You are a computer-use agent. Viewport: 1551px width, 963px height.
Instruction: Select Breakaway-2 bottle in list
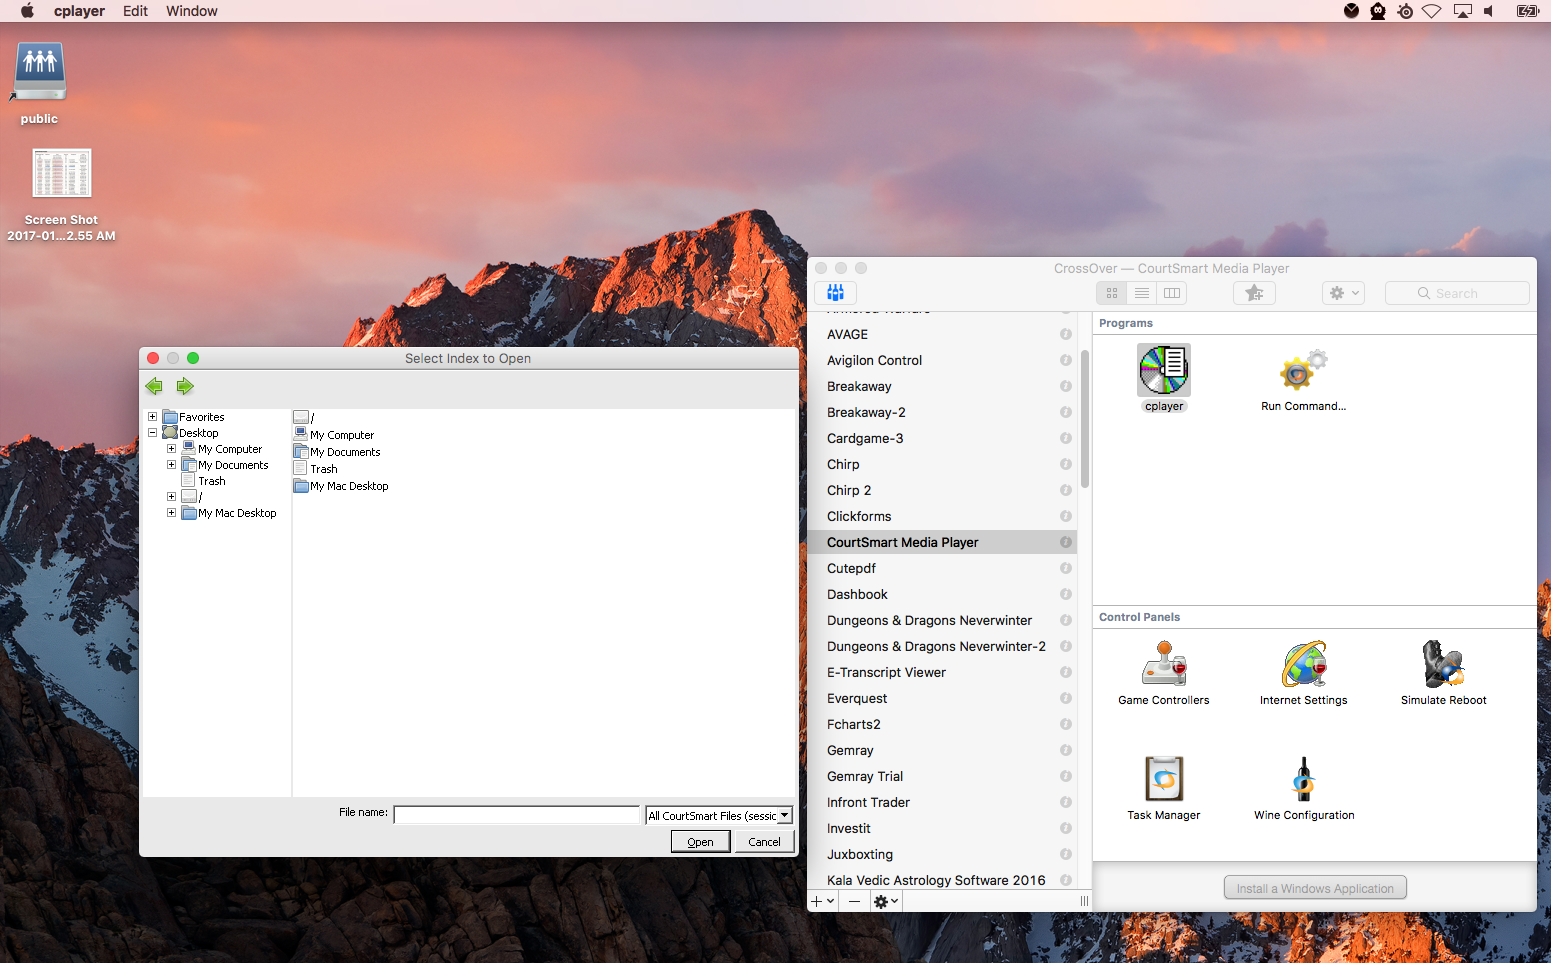(x=941, y=412)
